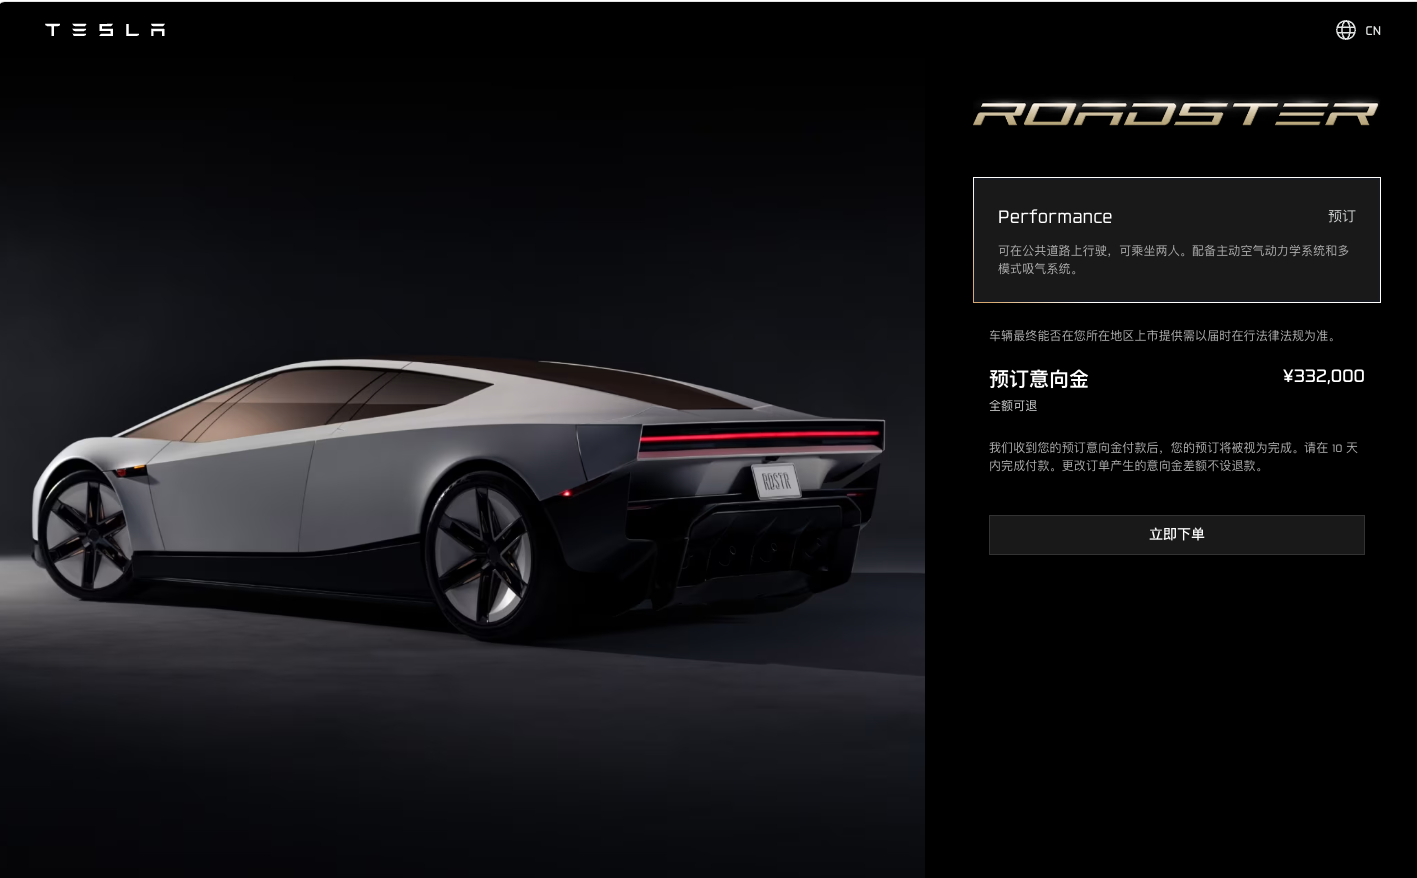Click the 全额可退 refundable note

1013,406
